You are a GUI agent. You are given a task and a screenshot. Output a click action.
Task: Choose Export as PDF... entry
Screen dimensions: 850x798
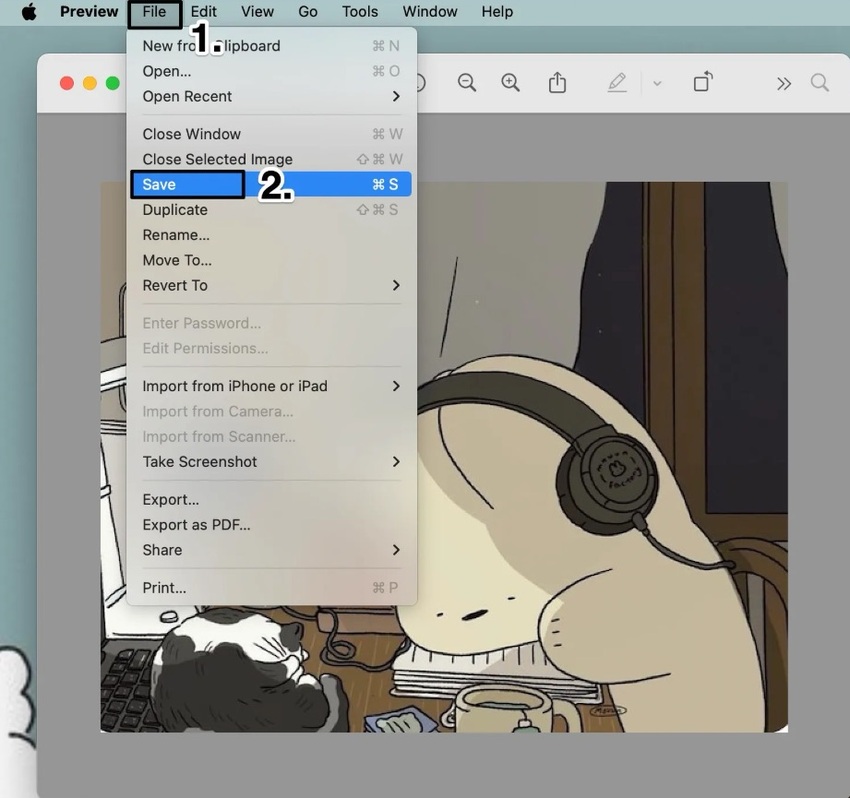(271, 525)
